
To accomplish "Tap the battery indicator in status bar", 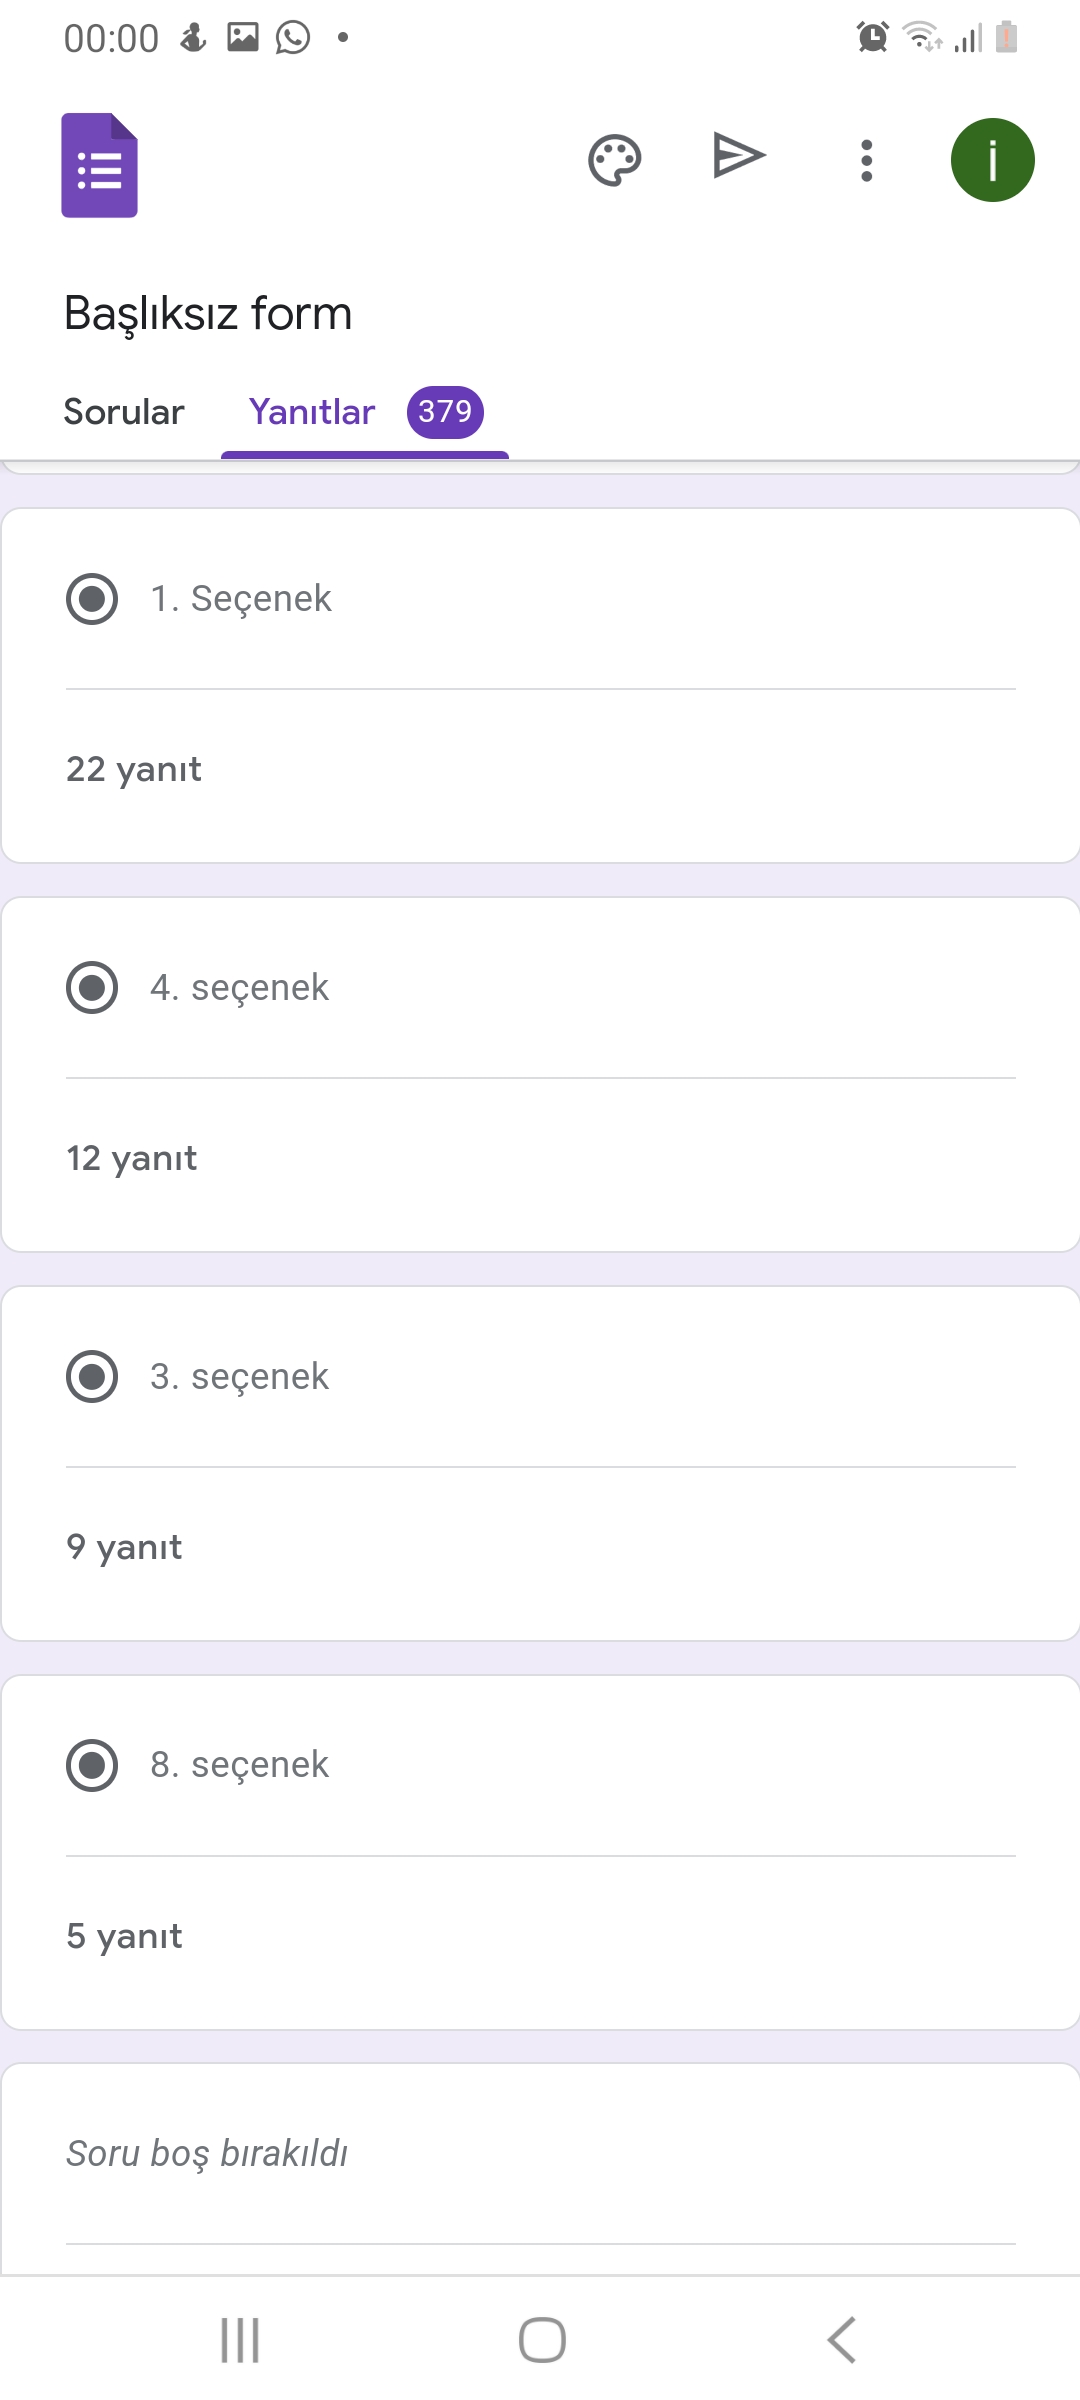I will (x=1005, y=38).
